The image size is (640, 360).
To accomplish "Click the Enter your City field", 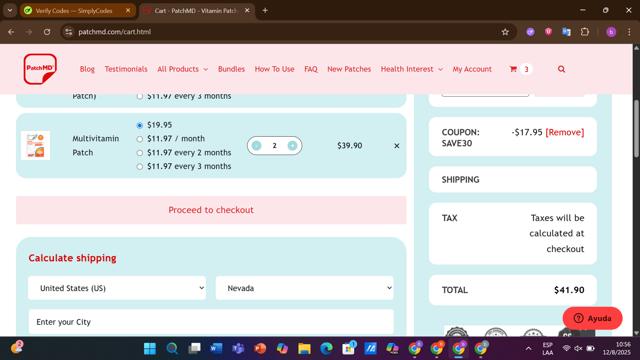I will click(211, 322).
